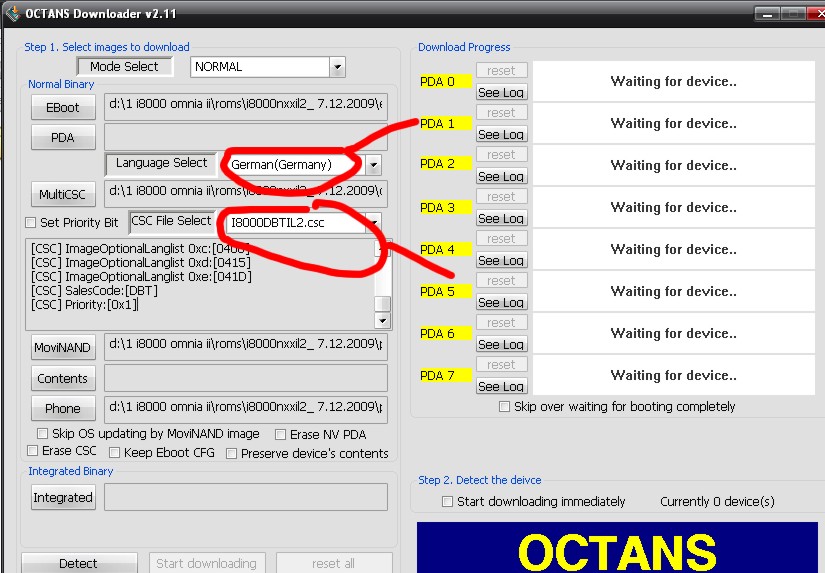Screen dimensions: 825x573
Task: Open the German(Germany) language dropdown
Action: (x=373, y=165)
